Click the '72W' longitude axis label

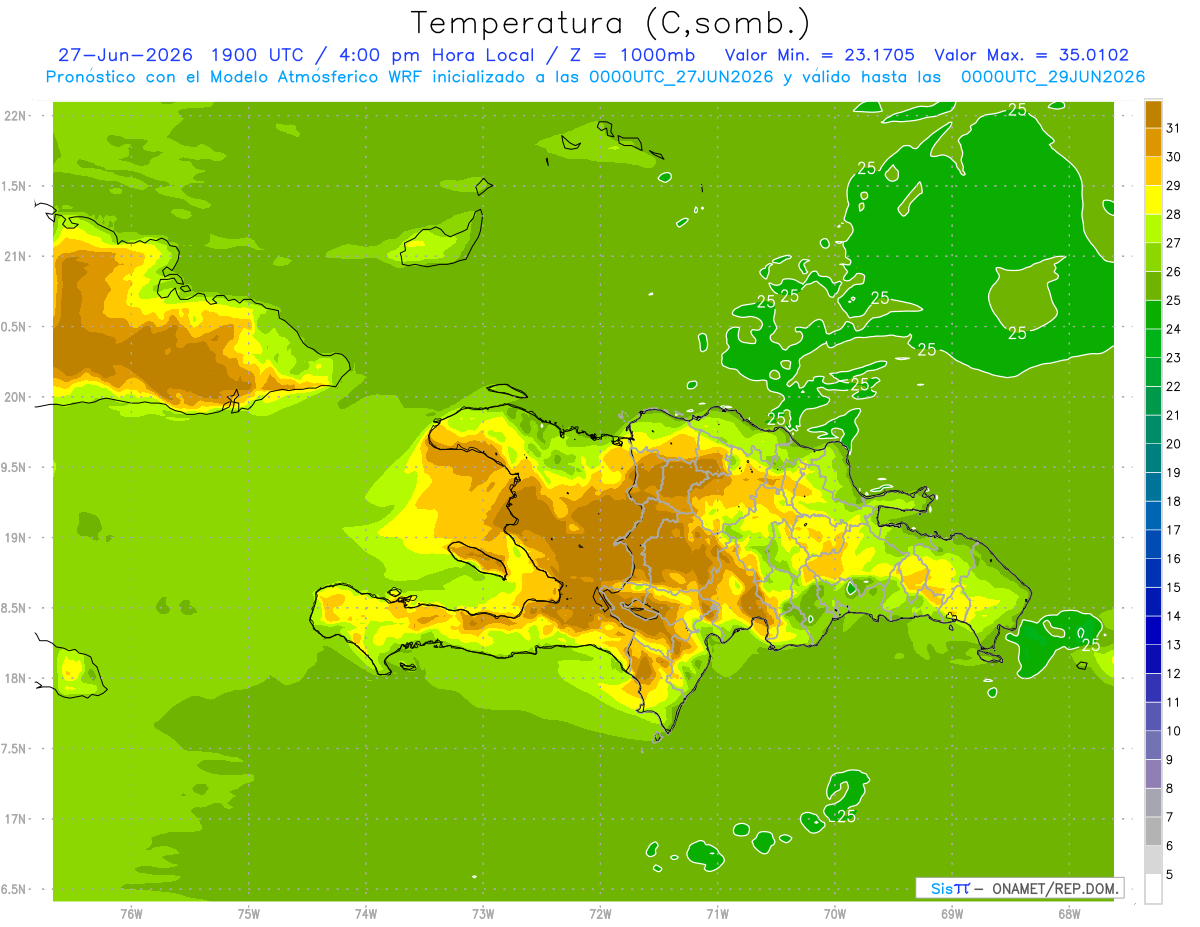coord(600,914)
